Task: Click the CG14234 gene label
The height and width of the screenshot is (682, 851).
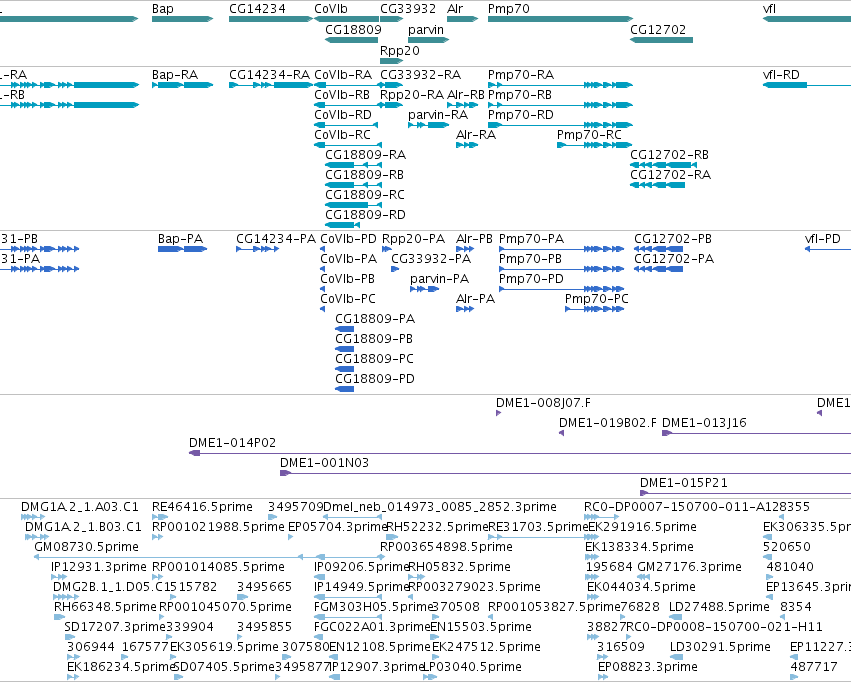Action: [x=257, y=9]
